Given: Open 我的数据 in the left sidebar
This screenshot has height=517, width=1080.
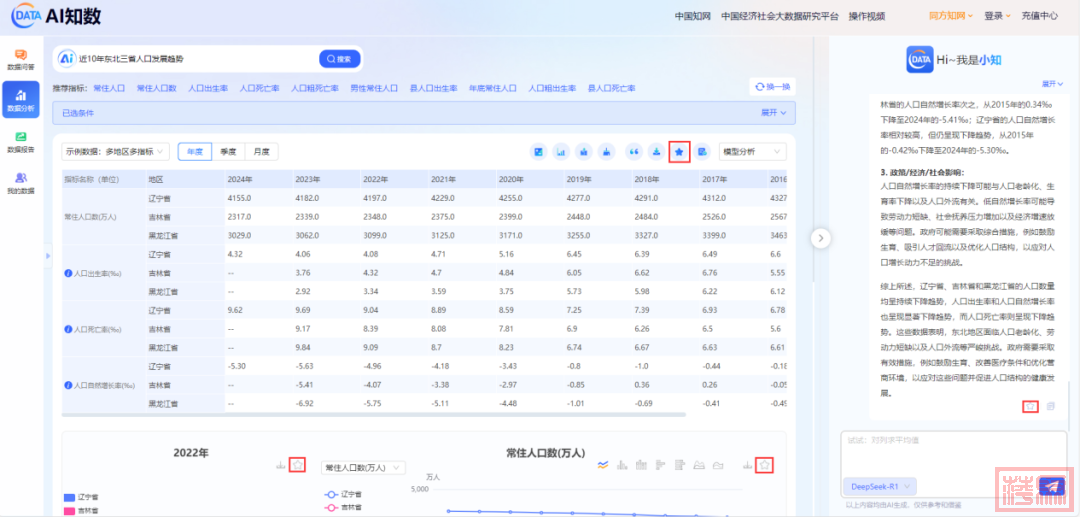Looking at the screenshot, I should pyautogui.click(x=20, y=182).
